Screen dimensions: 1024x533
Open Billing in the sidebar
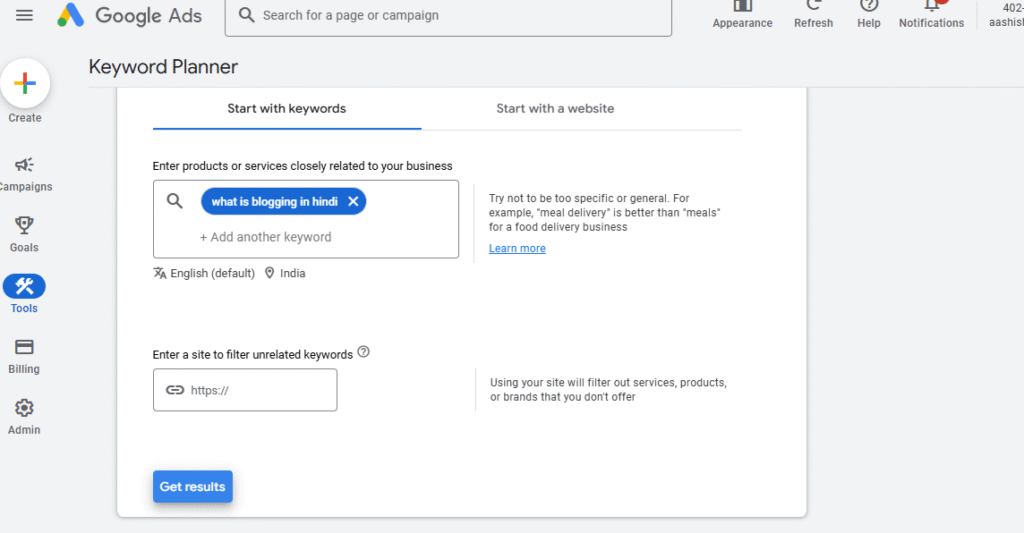24,357
